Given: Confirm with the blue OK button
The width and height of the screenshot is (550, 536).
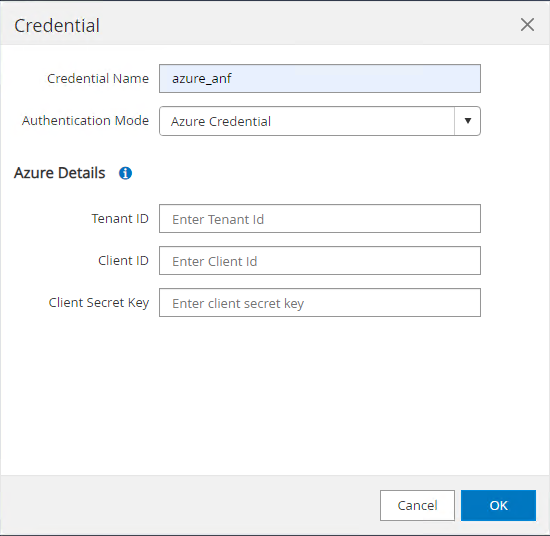Looking at the screenshot, I should point(498,505).
